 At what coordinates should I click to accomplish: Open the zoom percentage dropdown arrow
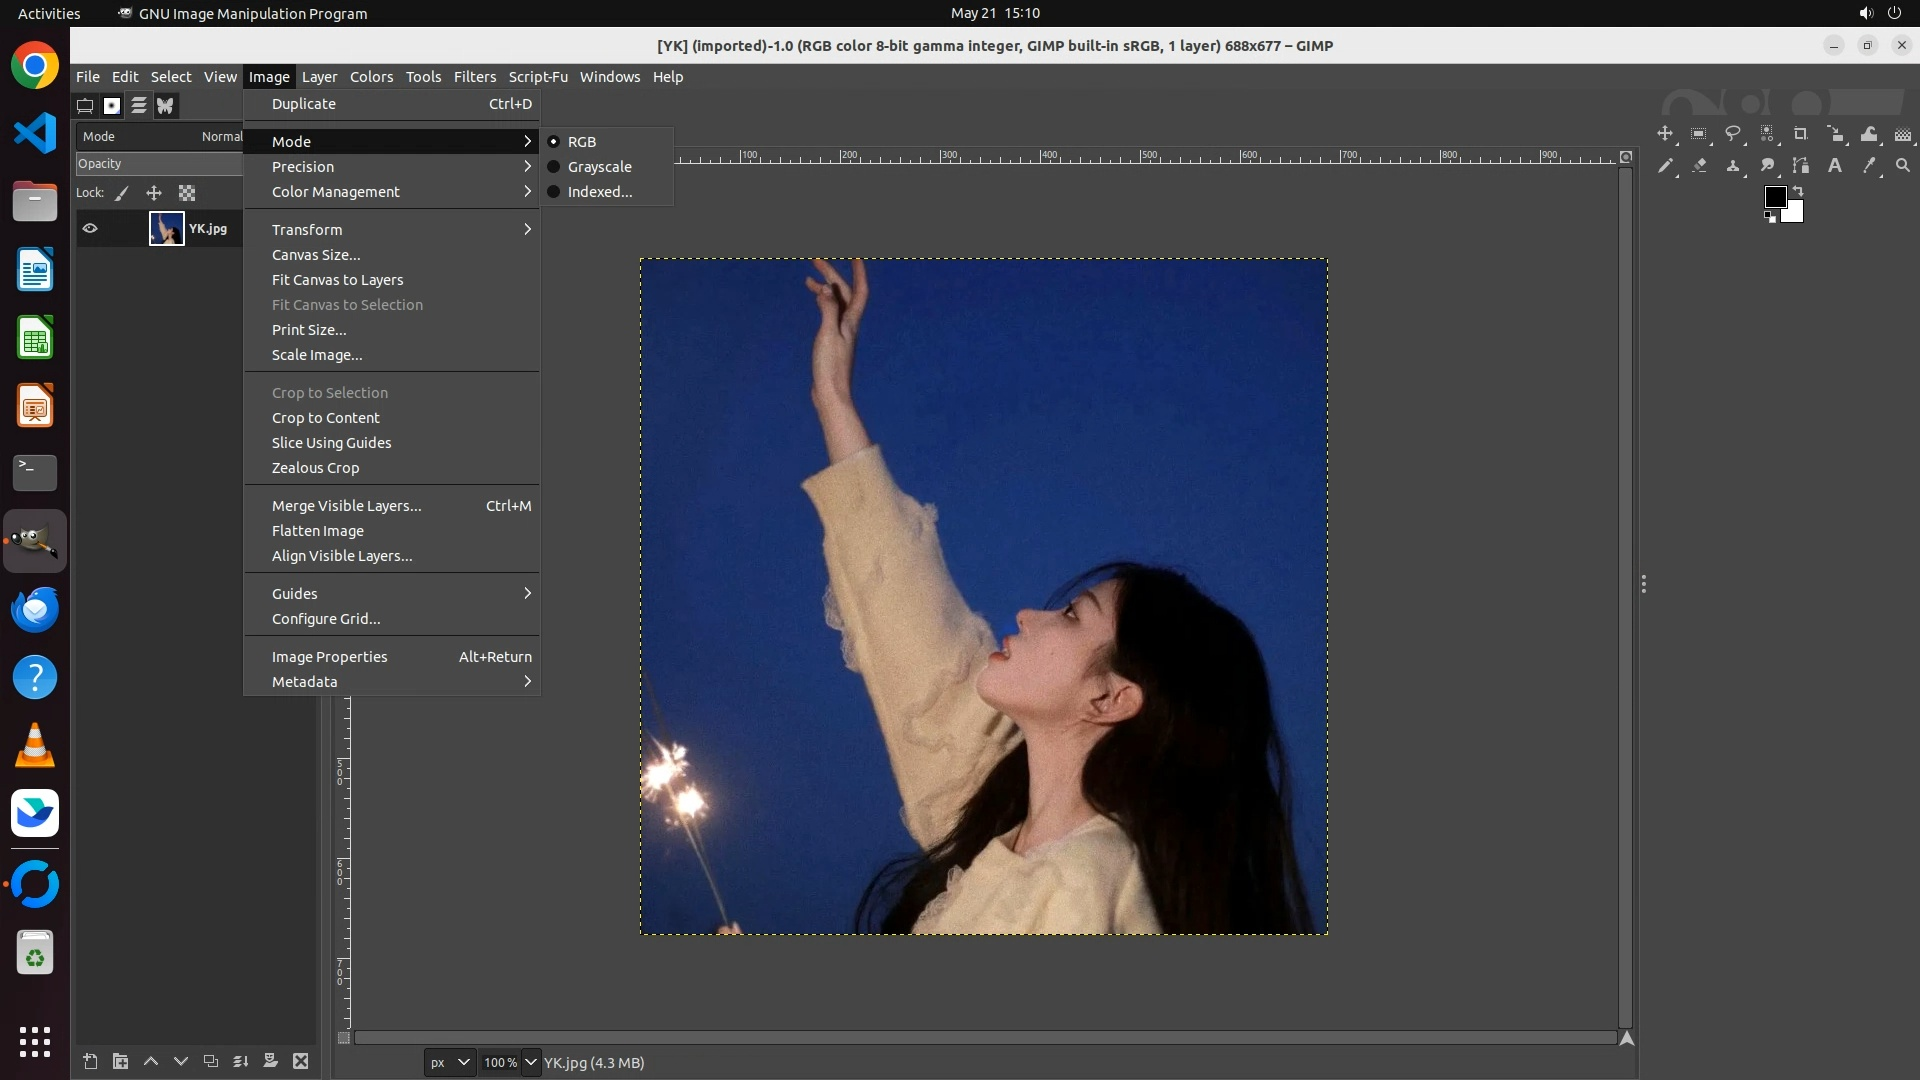pyautogui.click(x=531, y=1063)
